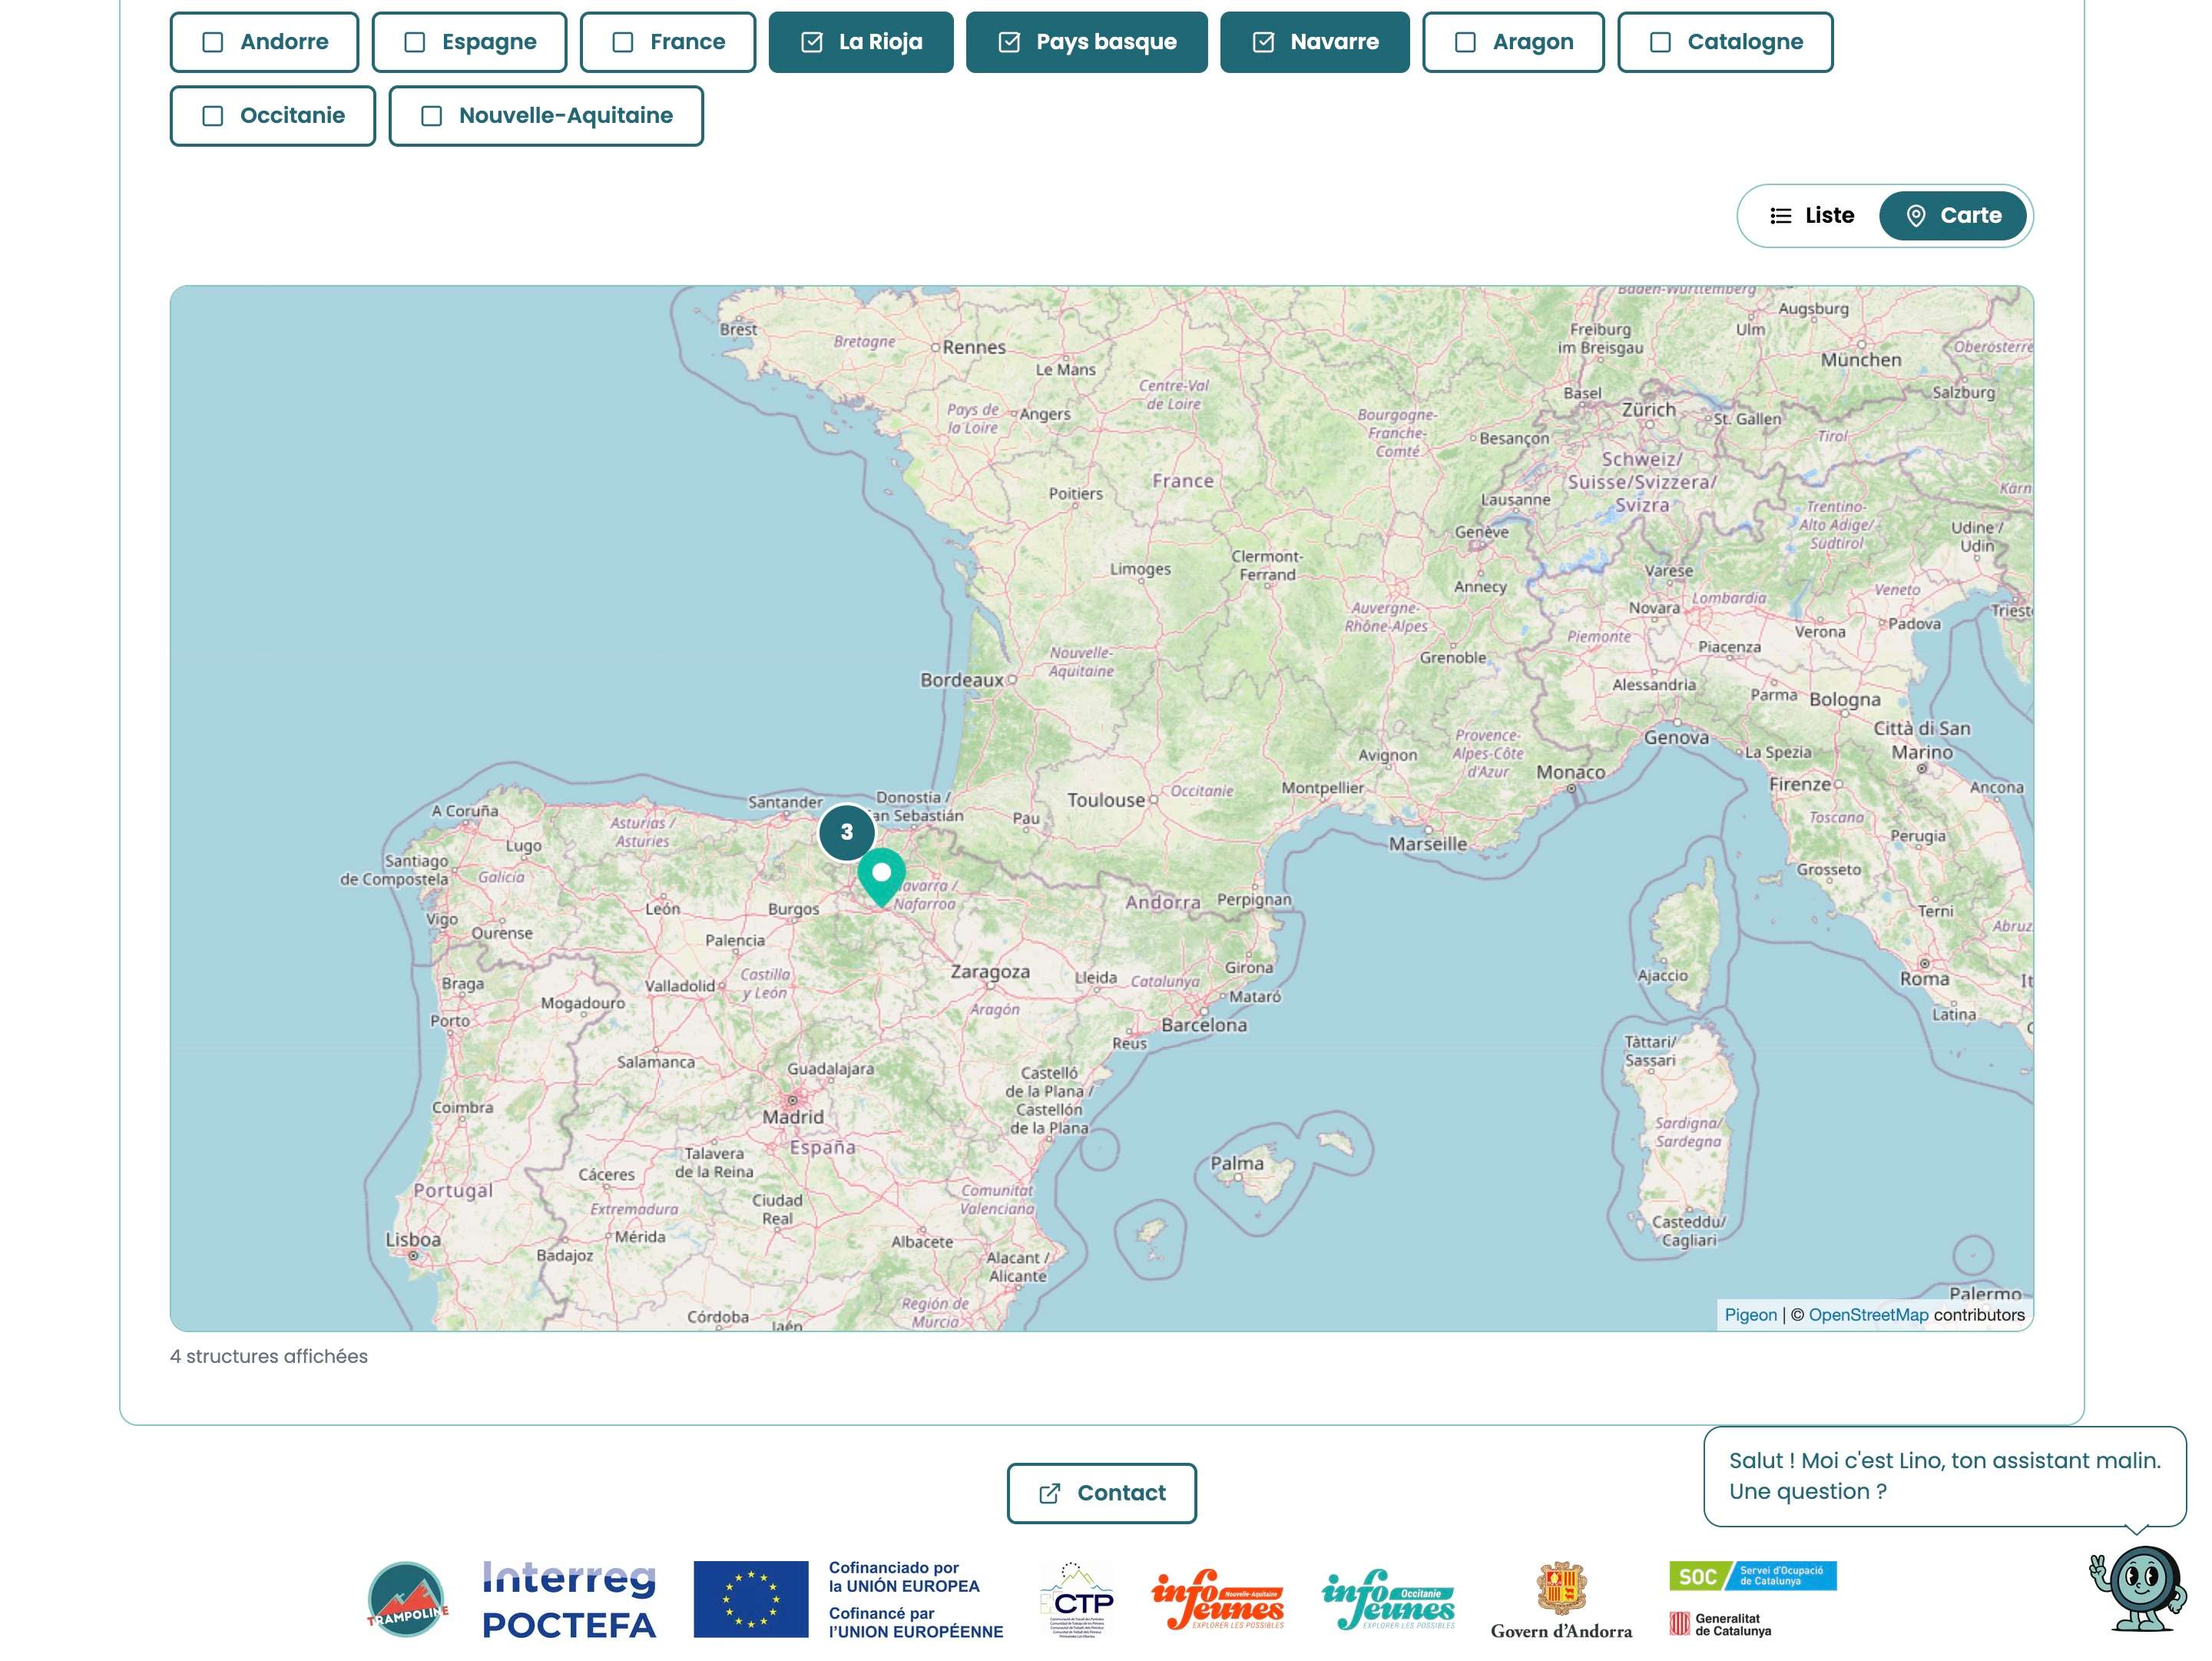This screenshot has height=1661, width=2212.
Task: Click the Interreg POCTEFA logo
Action: pyautogui.click(x=569, y=1600)
